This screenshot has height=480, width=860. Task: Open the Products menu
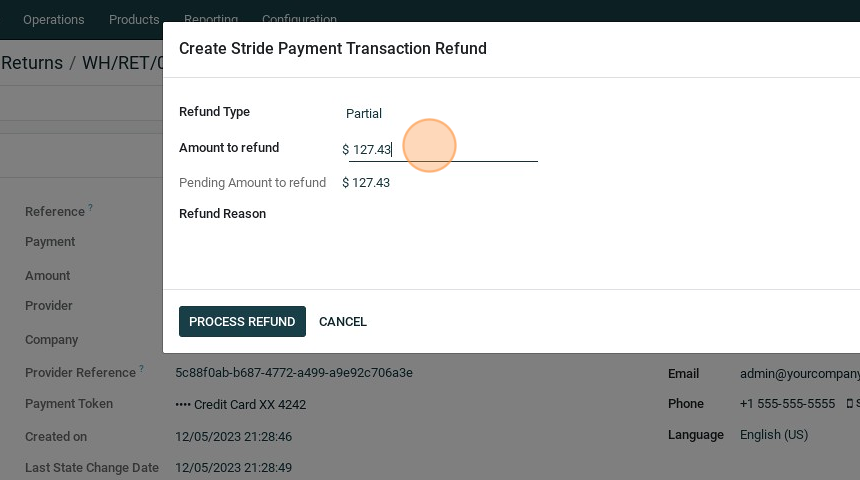point(134,20)
